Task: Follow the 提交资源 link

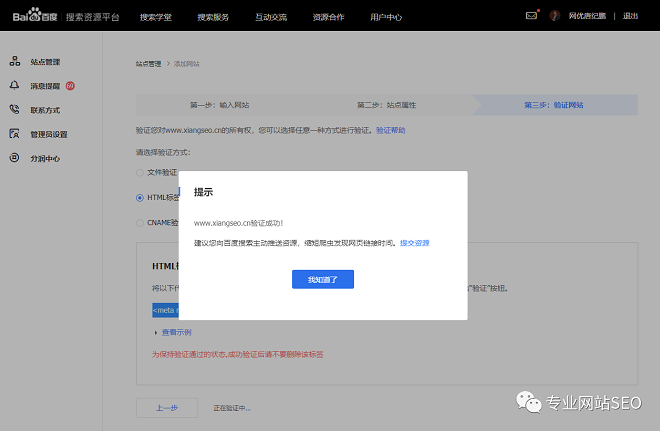Action: (415, 243)
